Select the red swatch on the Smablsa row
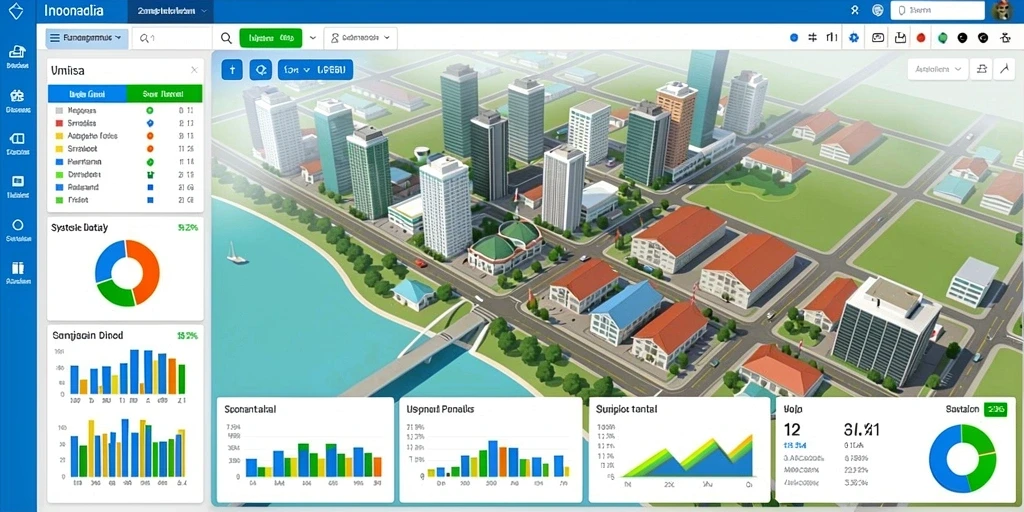 (59, 123)
